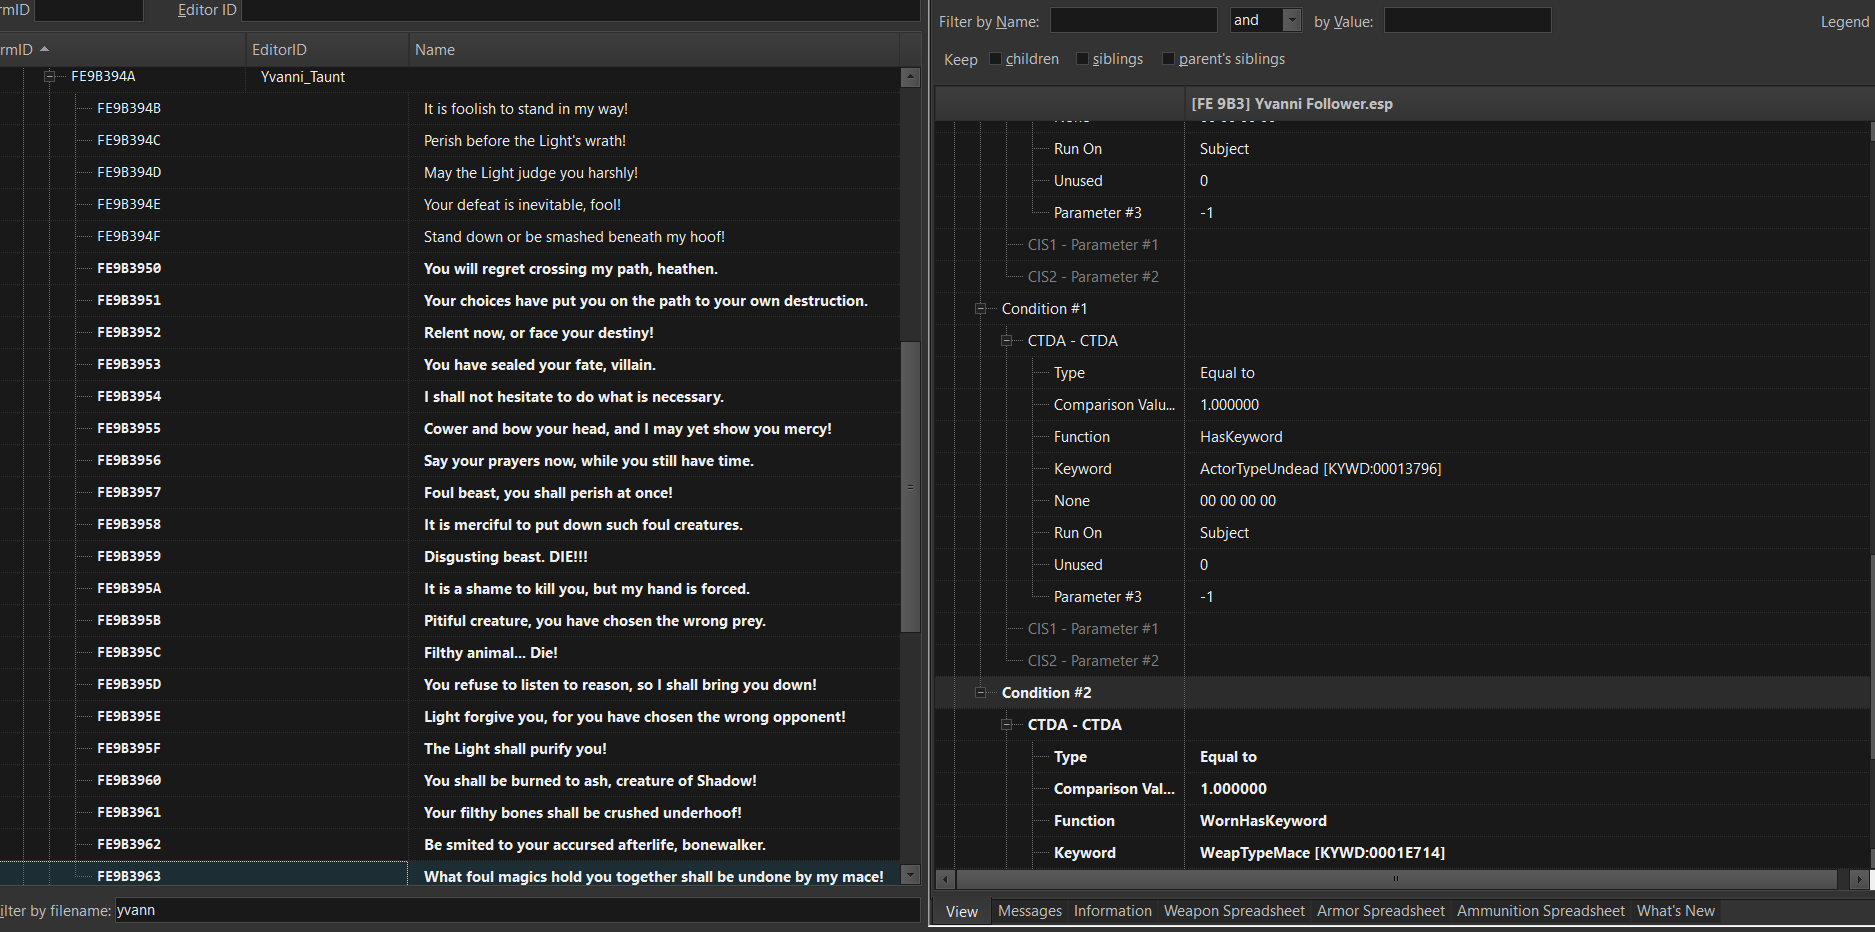
Task: Sort by the EditorID column header
Action: pyautogui.click(x=327, y=50)
